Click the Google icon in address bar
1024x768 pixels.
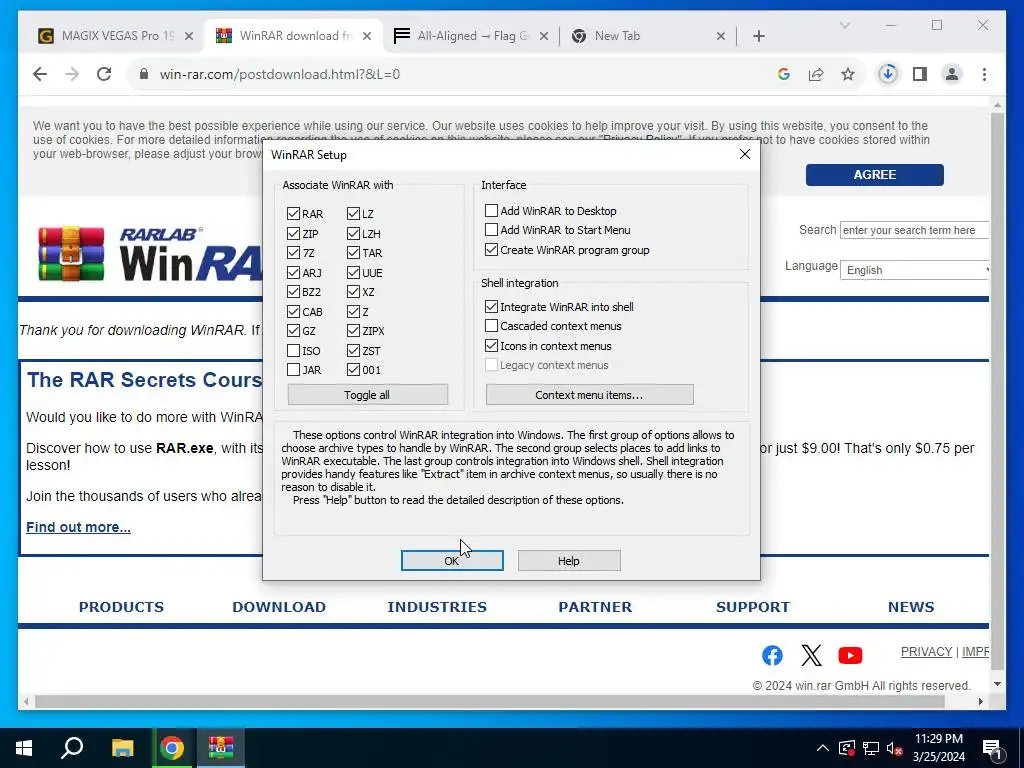coord(784,74)
